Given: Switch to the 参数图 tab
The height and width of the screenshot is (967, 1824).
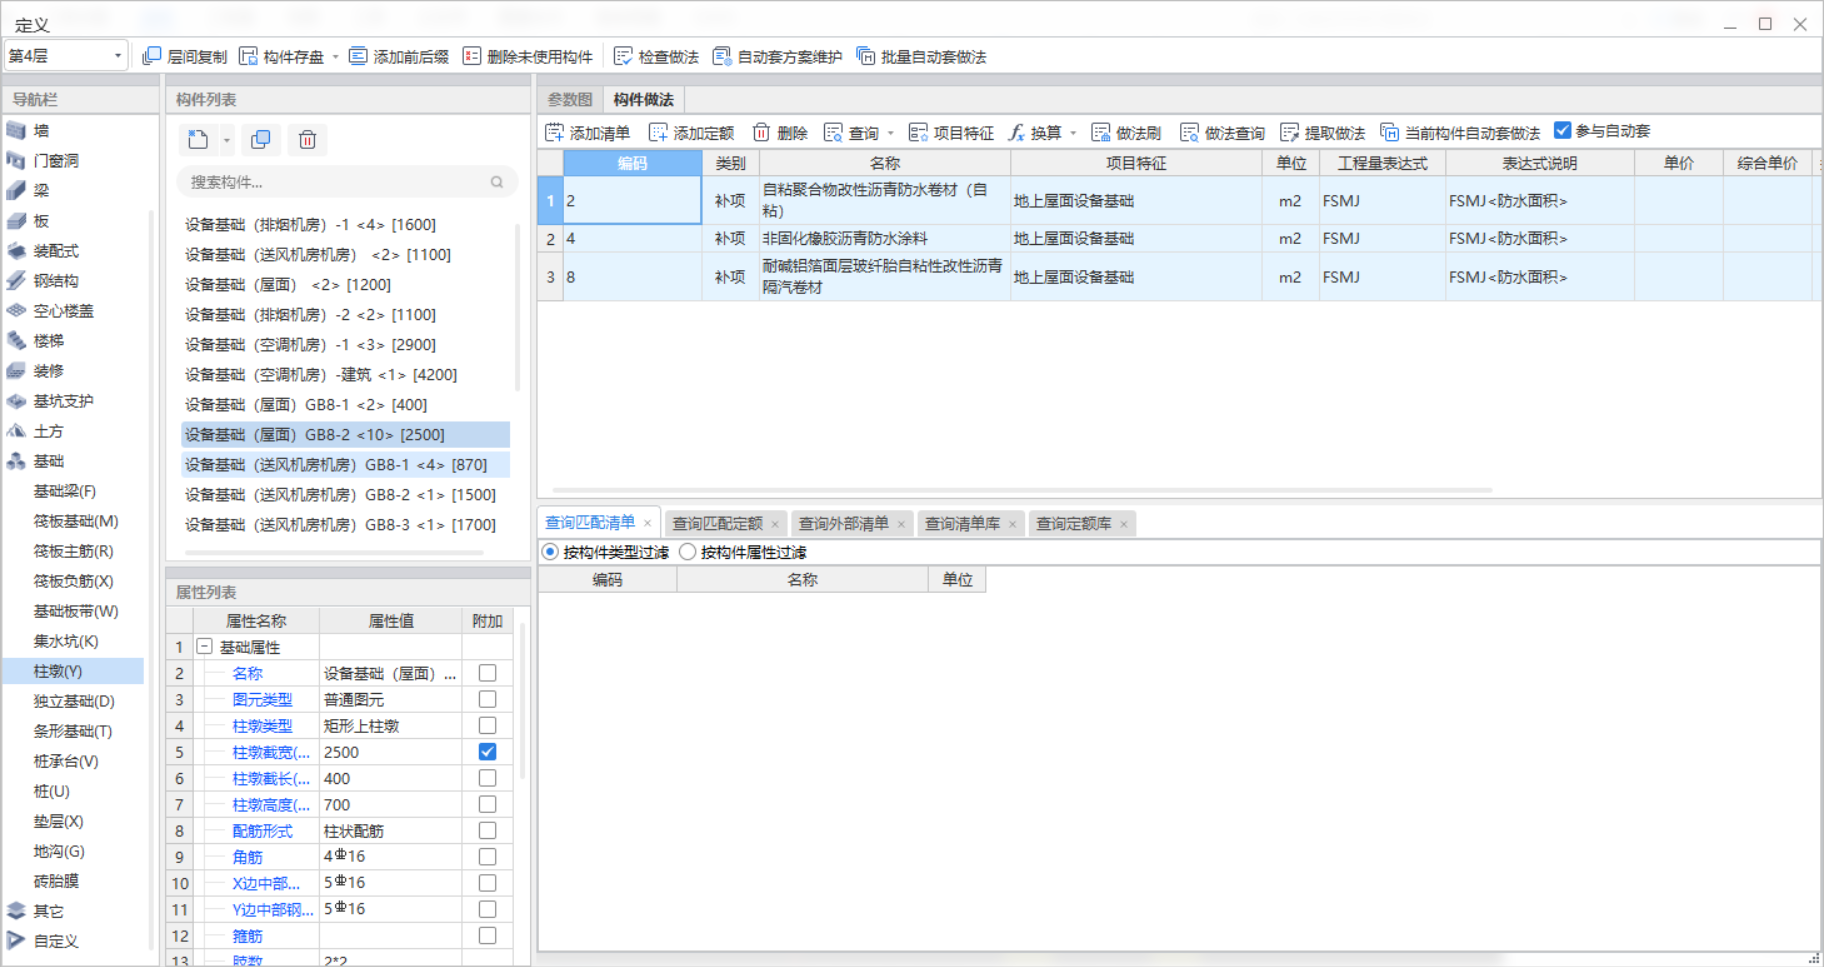Looking at the screenshot, I should click(570, 98).
